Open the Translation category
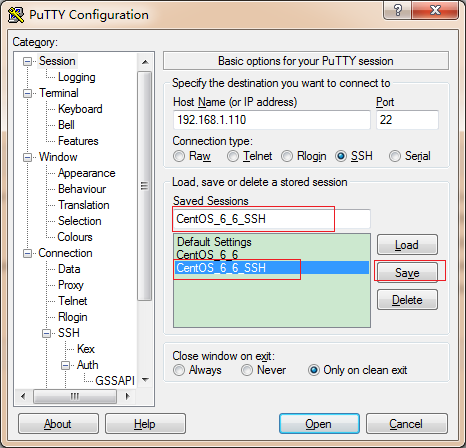Viewport: 466px width, 448px height. click(x=84, y=205)
